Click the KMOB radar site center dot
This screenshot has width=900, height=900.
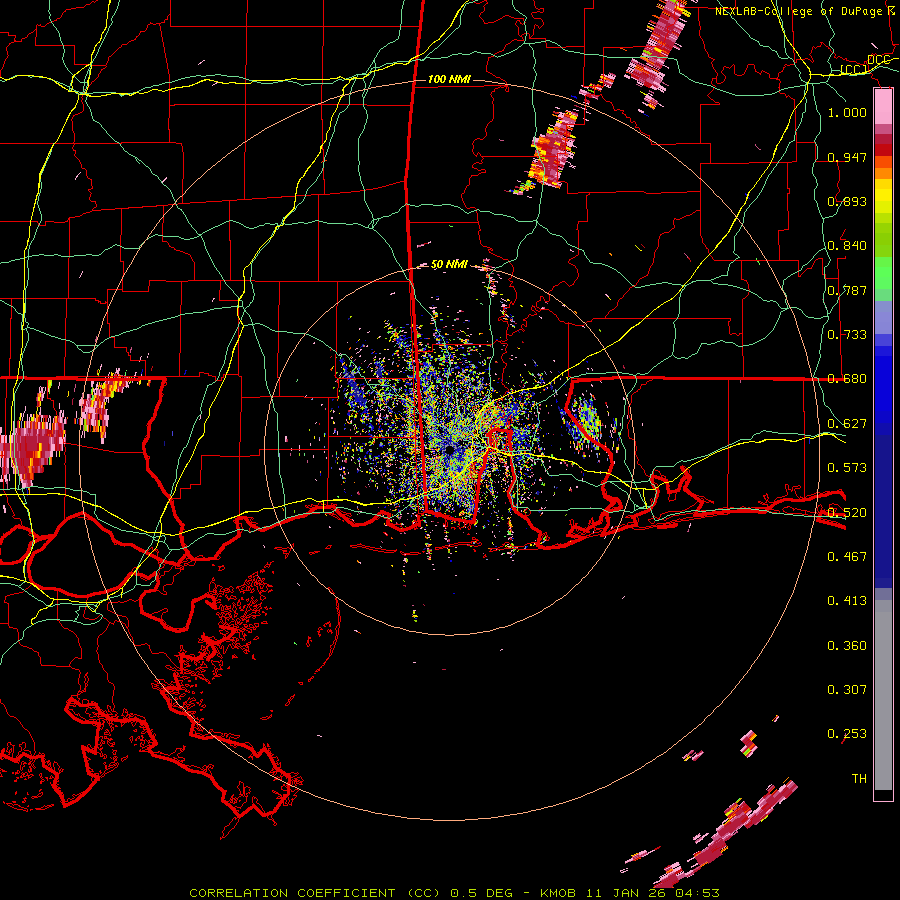coord(450,450)
